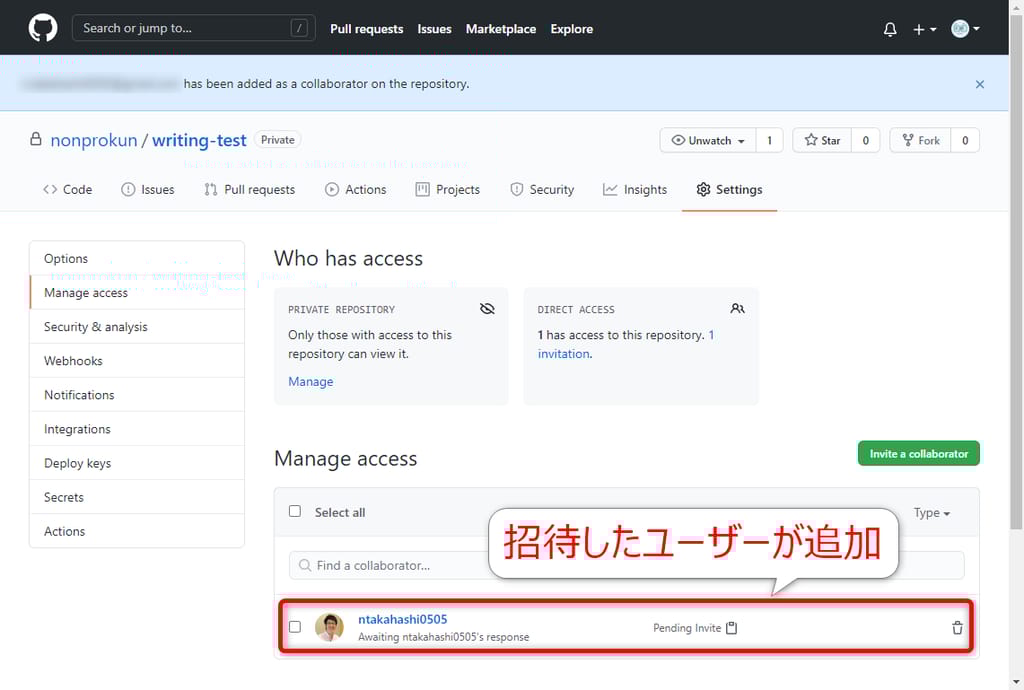
Task: Click Manage link under Private repository
Action: pyautogui.click(x=311, y=381)
